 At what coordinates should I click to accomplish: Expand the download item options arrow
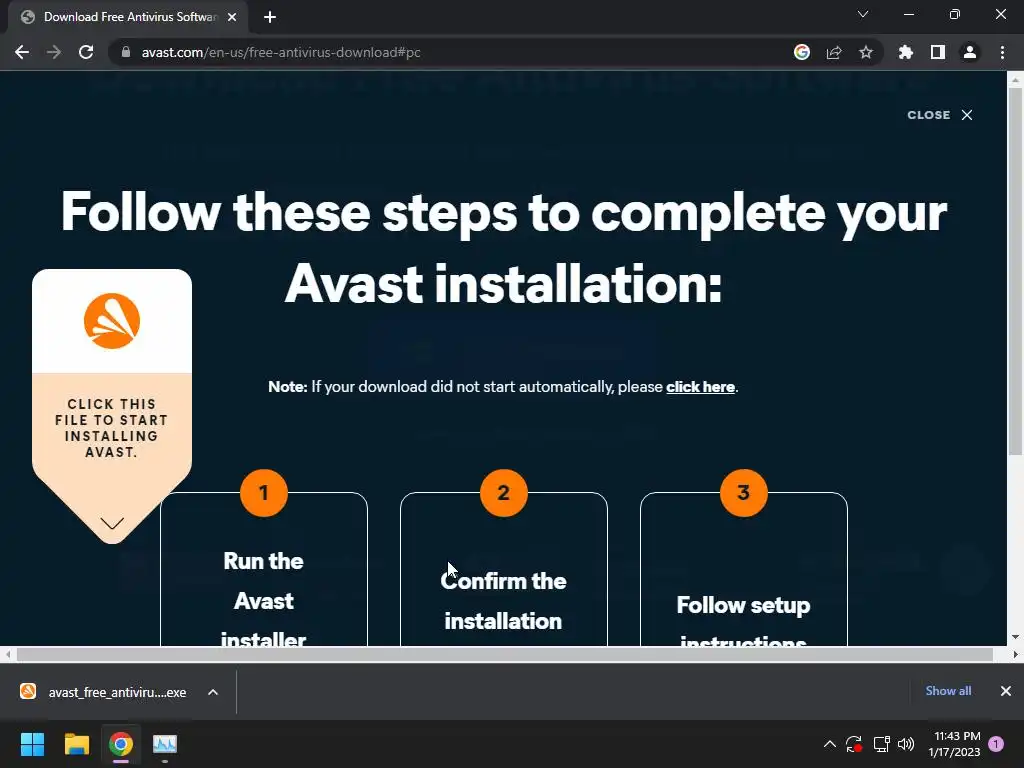pos(213,692)
